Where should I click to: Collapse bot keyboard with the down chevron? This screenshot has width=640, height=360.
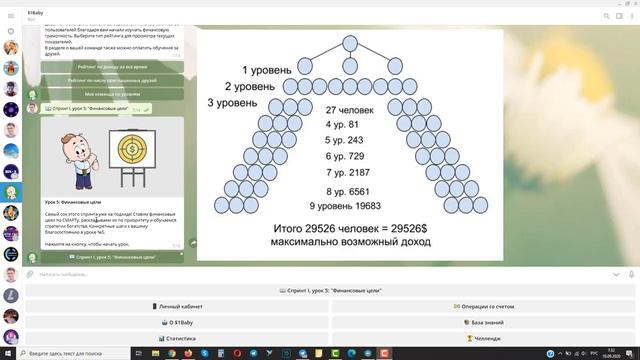click(616, 274)
